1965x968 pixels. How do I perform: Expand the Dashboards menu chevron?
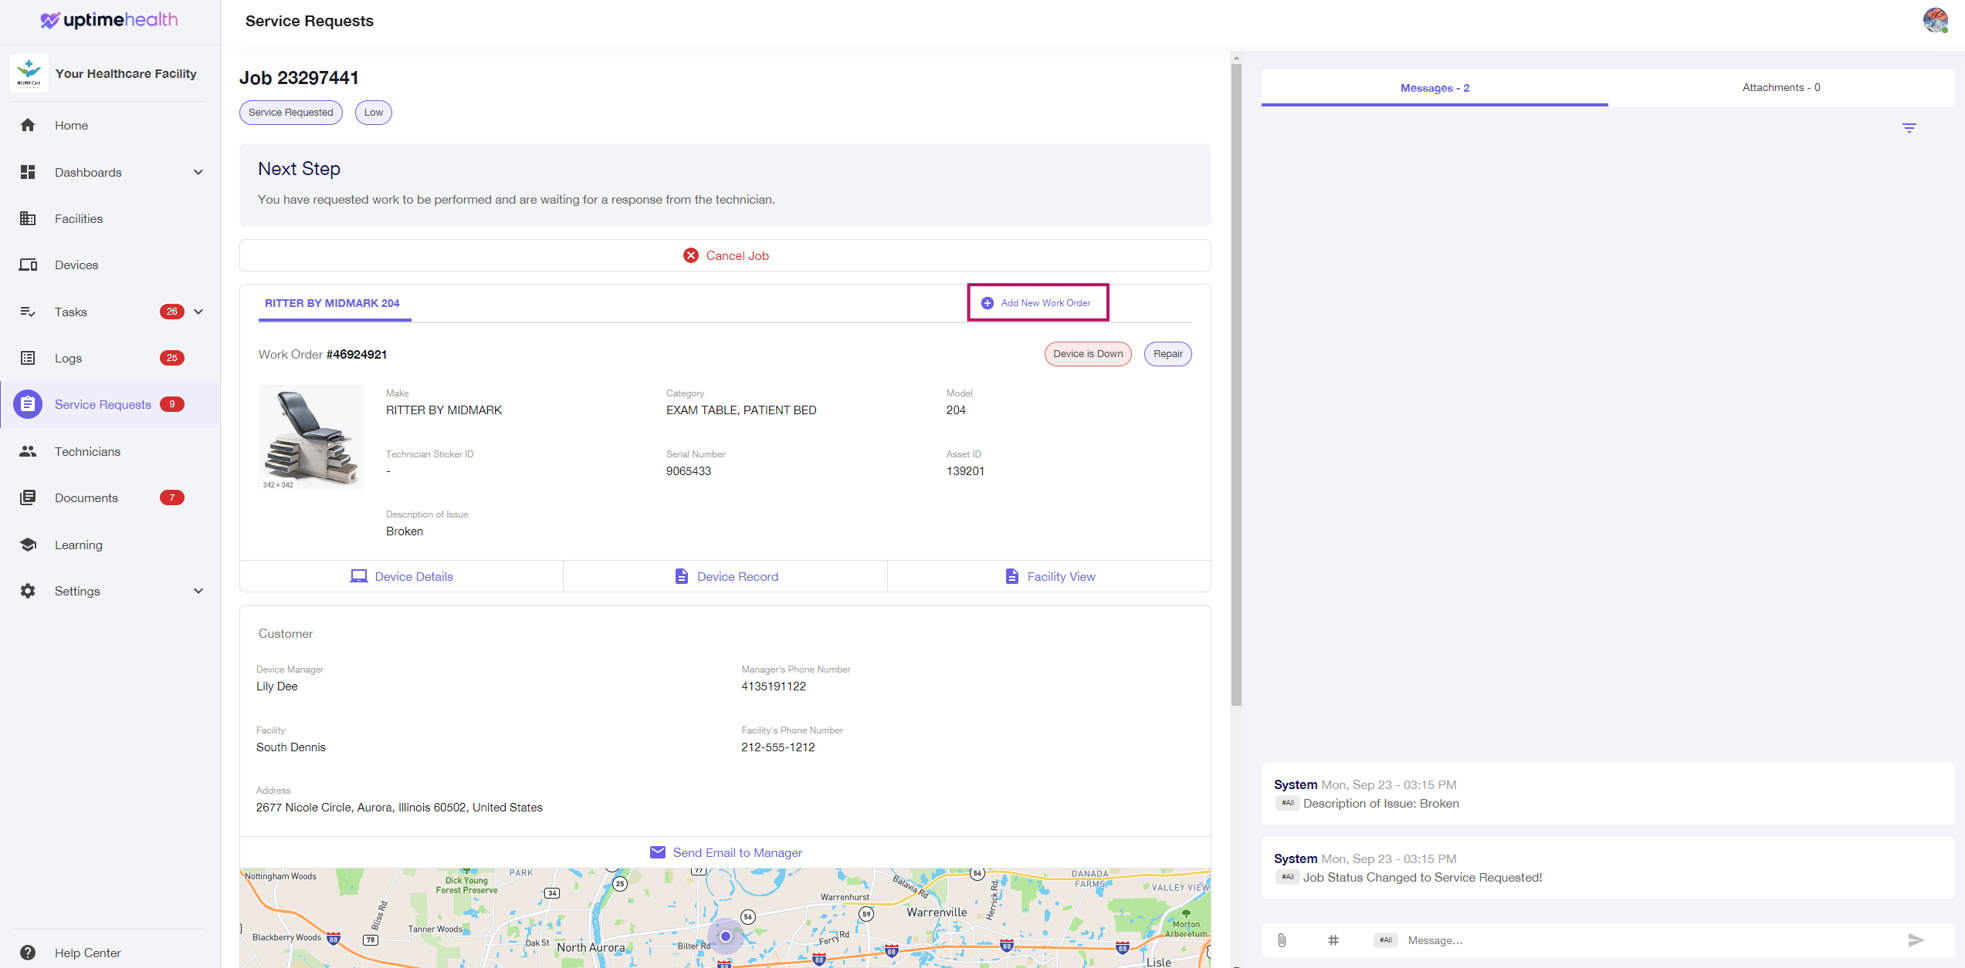coord(198,172)
